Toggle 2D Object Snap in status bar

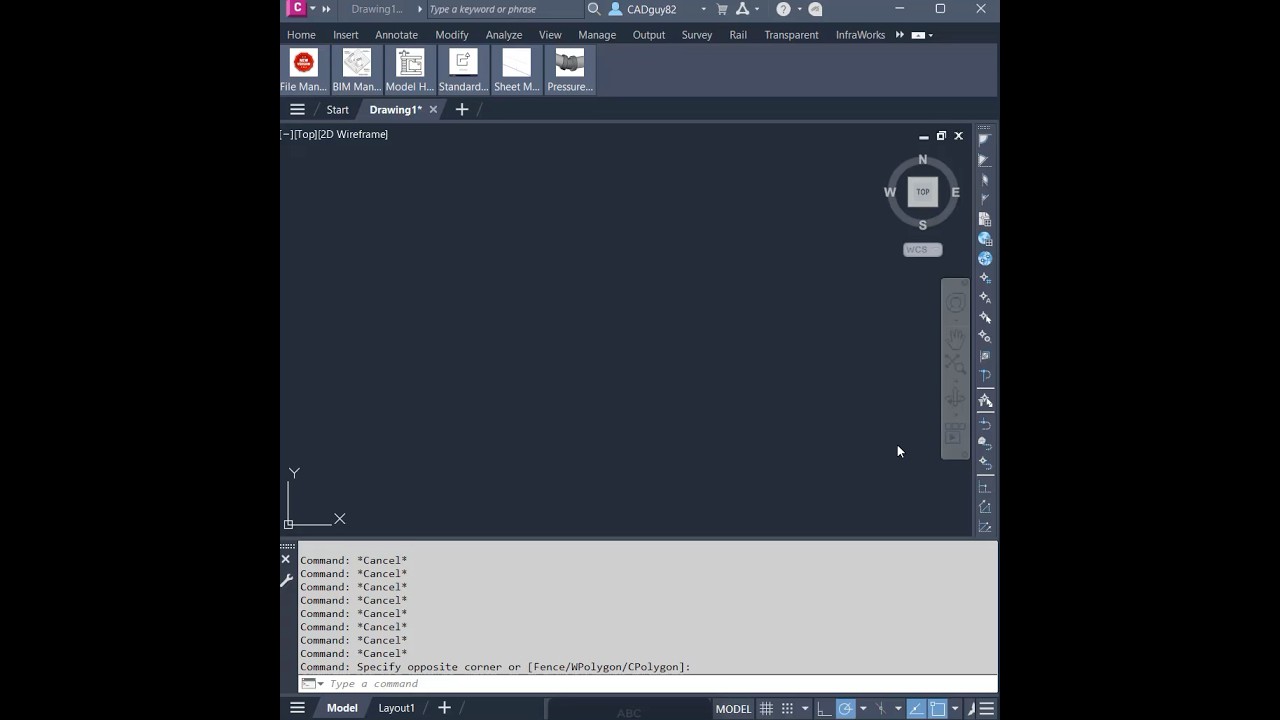pos(938,708)
